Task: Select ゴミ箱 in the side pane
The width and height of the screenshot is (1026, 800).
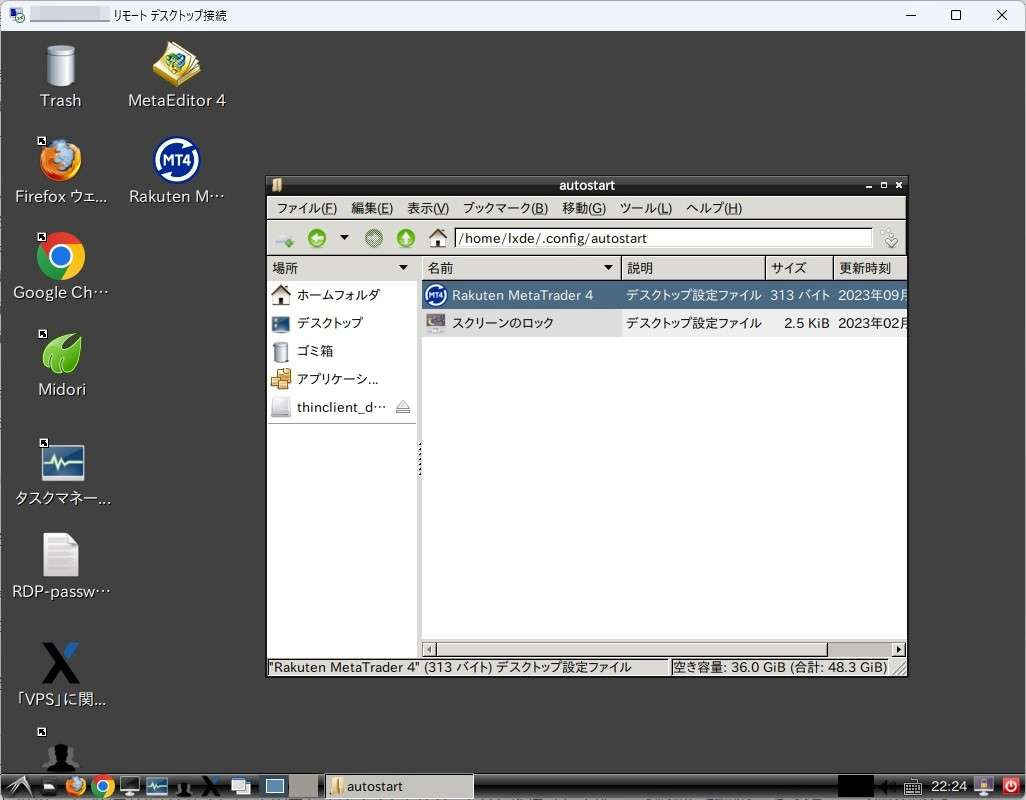Action: [342, 351]
